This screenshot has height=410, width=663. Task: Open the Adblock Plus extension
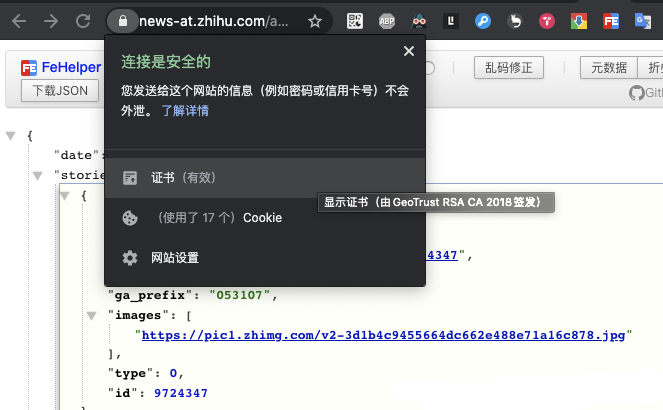coord(387,21)
